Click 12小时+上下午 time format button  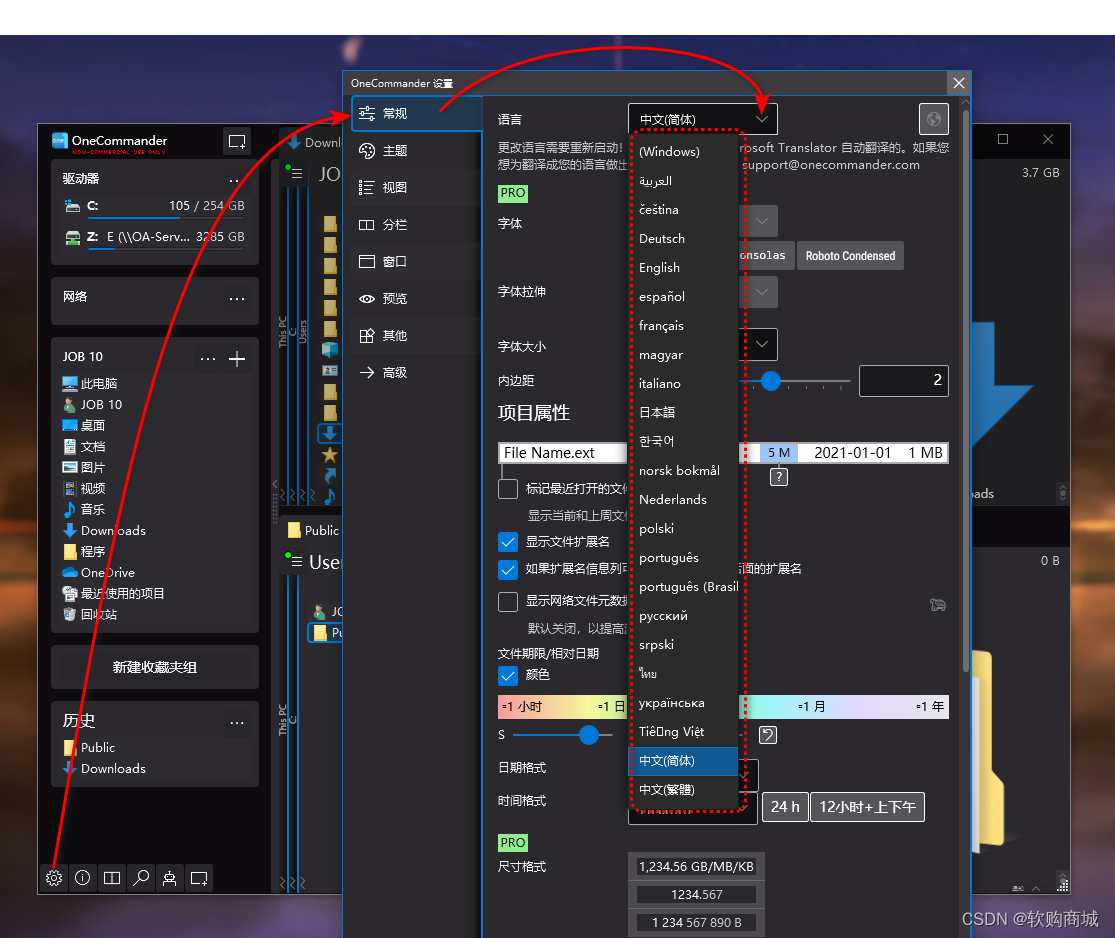coord(868,807)
